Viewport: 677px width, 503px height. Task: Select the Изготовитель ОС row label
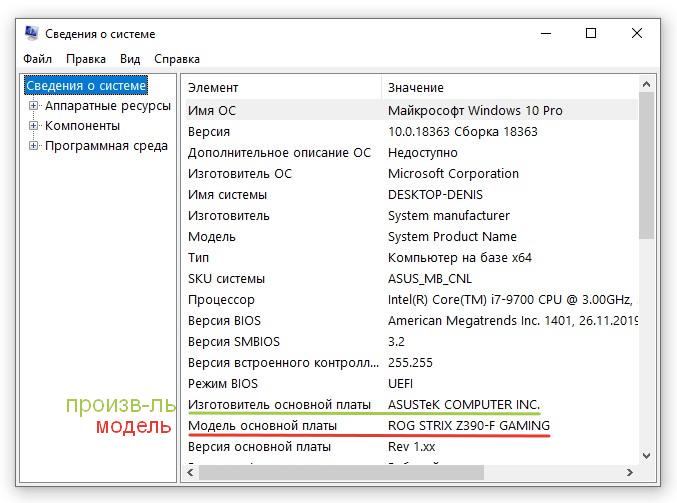240,174
